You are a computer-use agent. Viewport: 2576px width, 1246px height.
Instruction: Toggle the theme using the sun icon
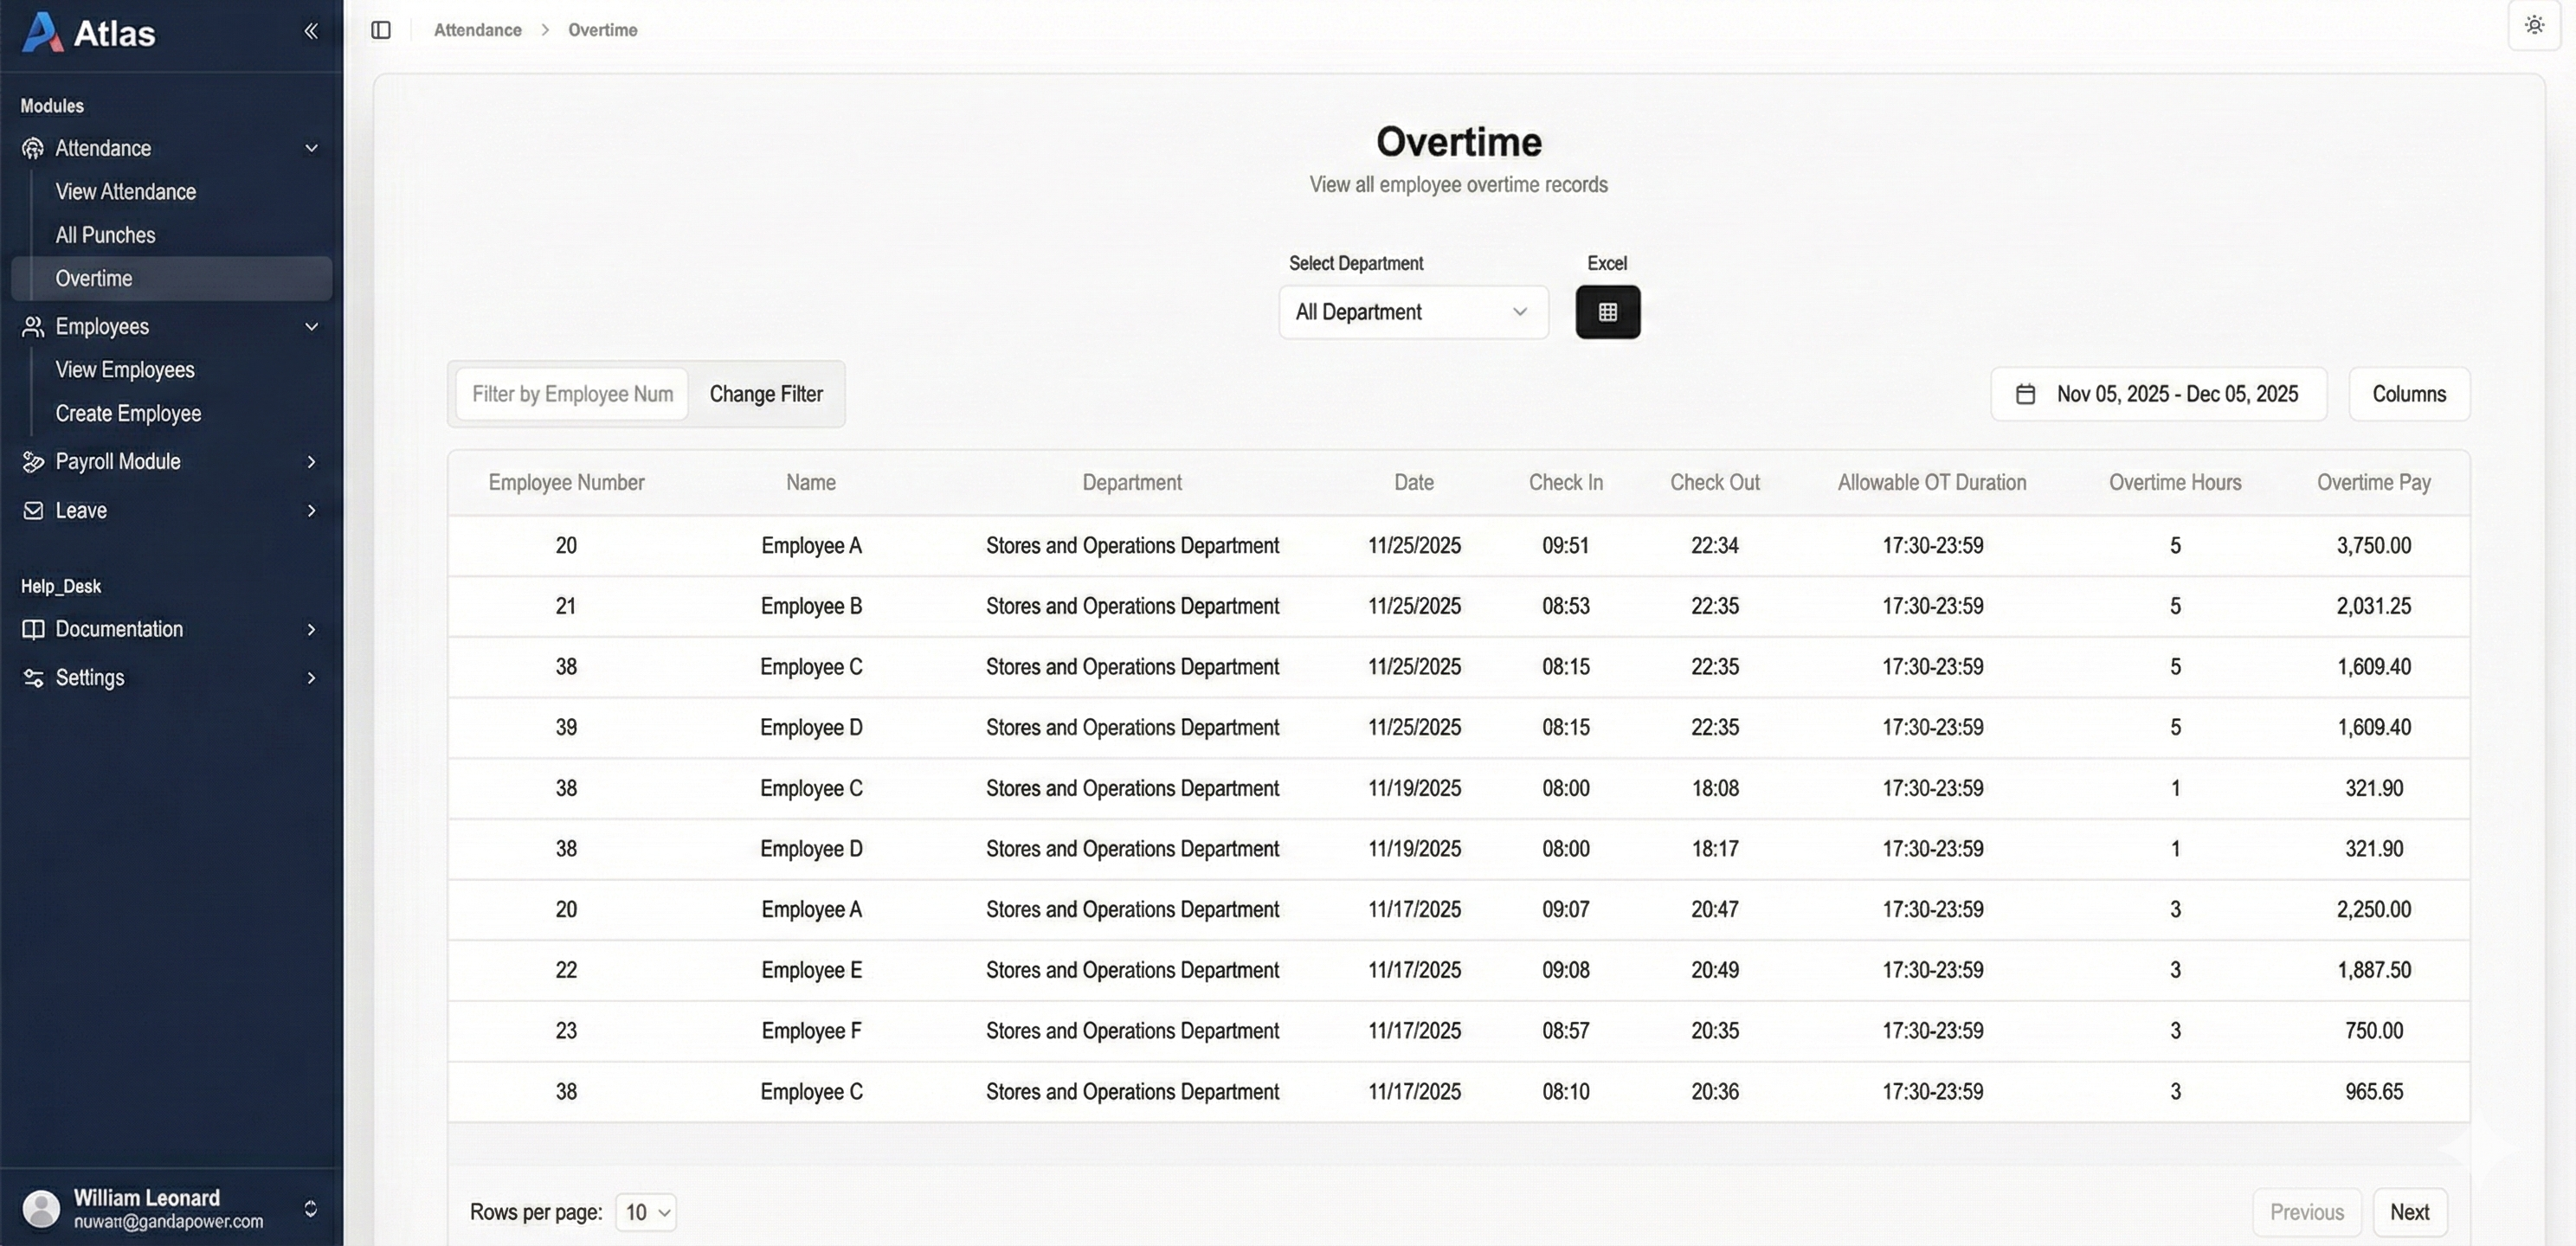pyautogui.click(x=2534, y=25)
